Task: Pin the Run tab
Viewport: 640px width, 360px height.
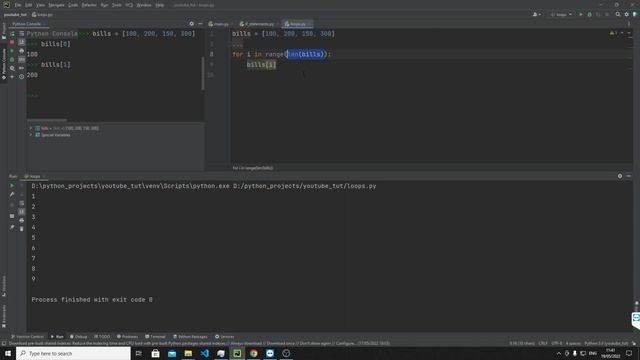Action: (12, 227)
